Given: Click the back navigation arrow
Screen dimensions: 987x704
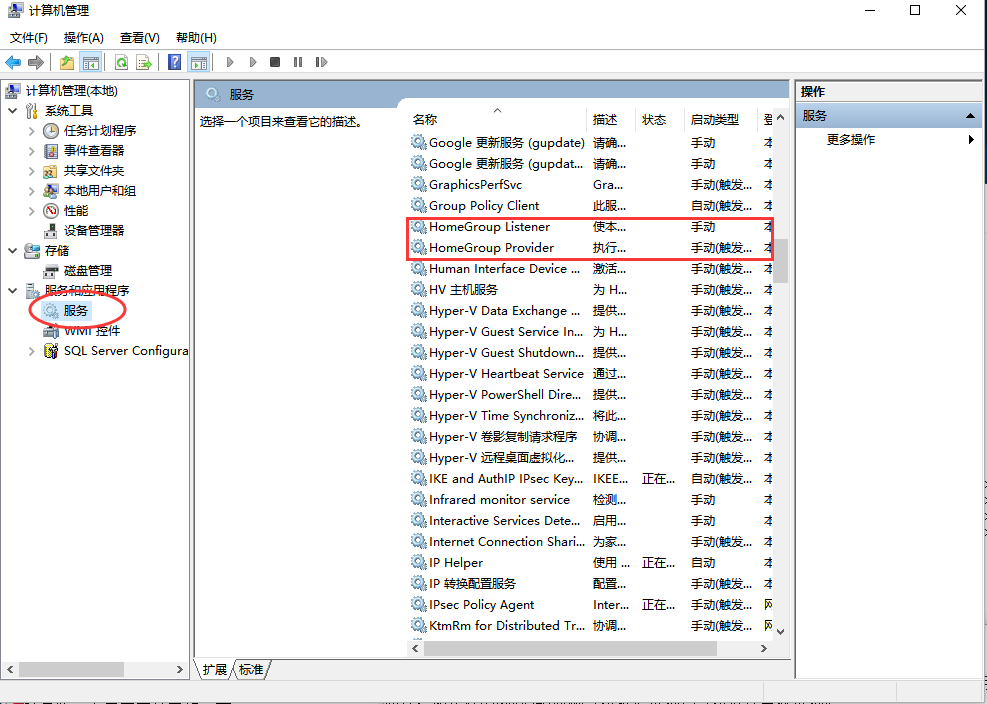Looking at the screenshot, I should [12, 61].
